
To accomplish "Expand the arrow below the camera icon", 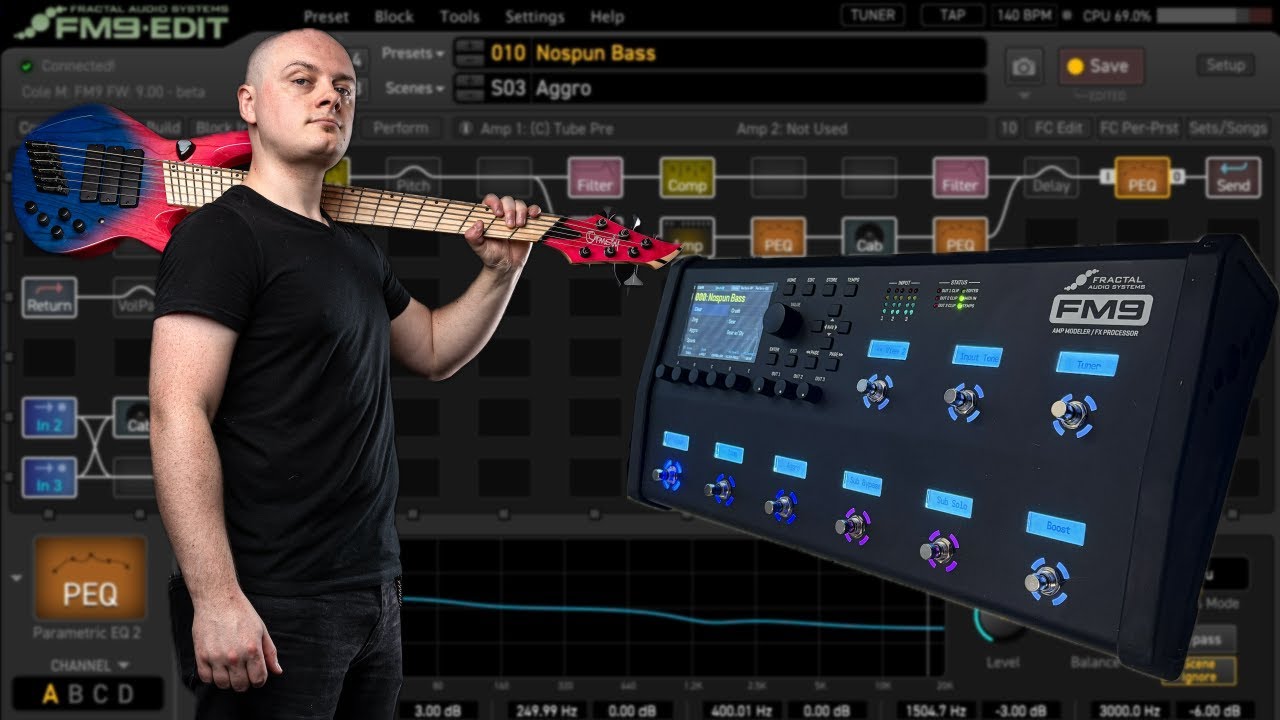I will pos(1023,97).
